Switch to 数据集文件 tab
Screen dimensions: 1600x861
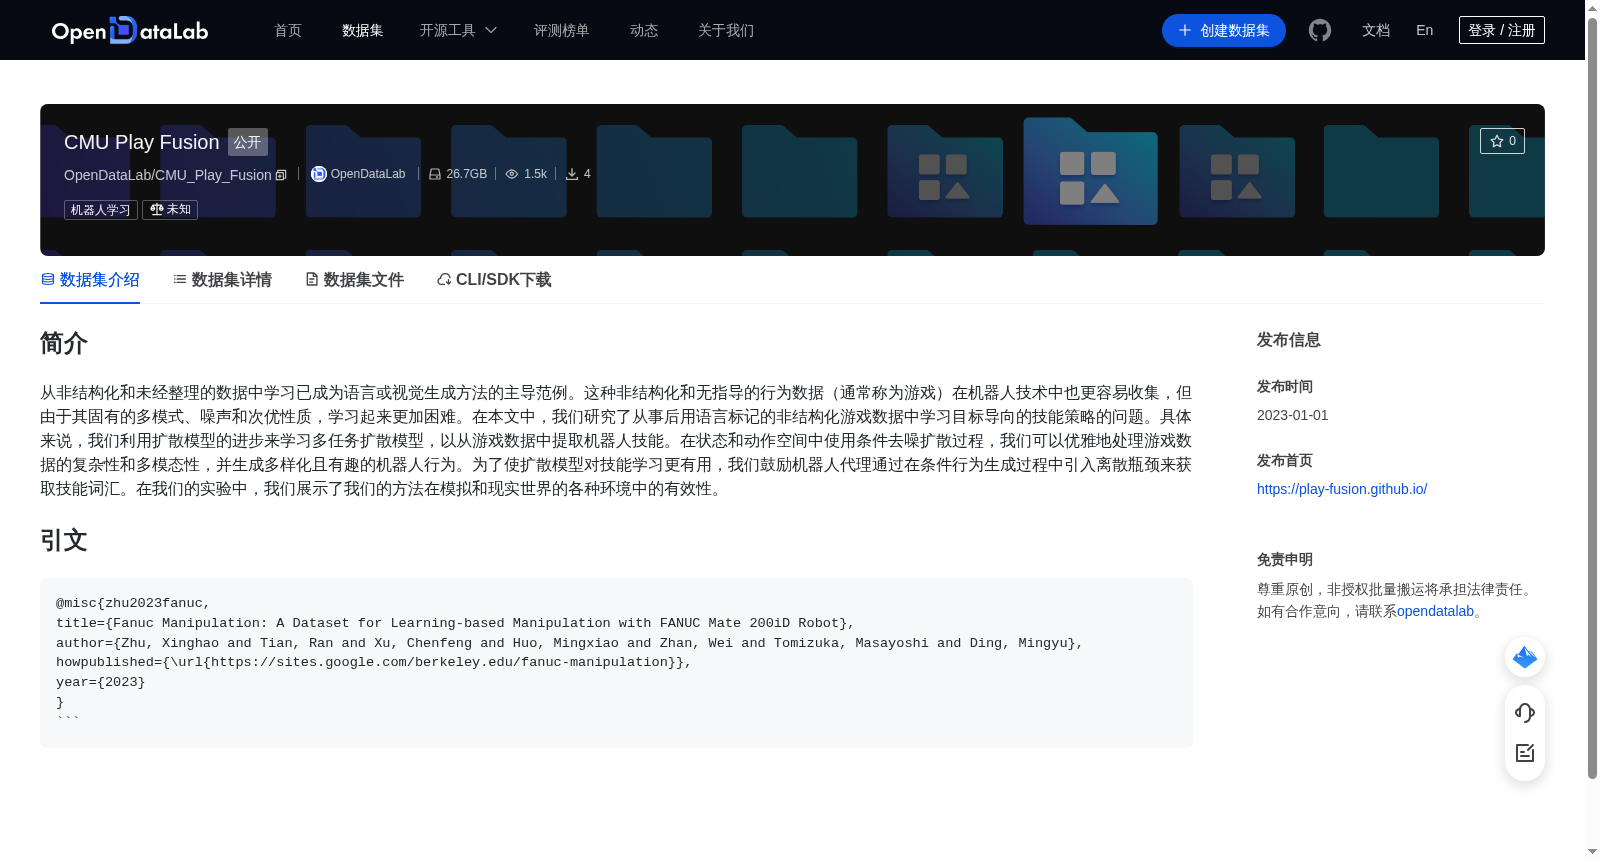(x=354, y=280)
